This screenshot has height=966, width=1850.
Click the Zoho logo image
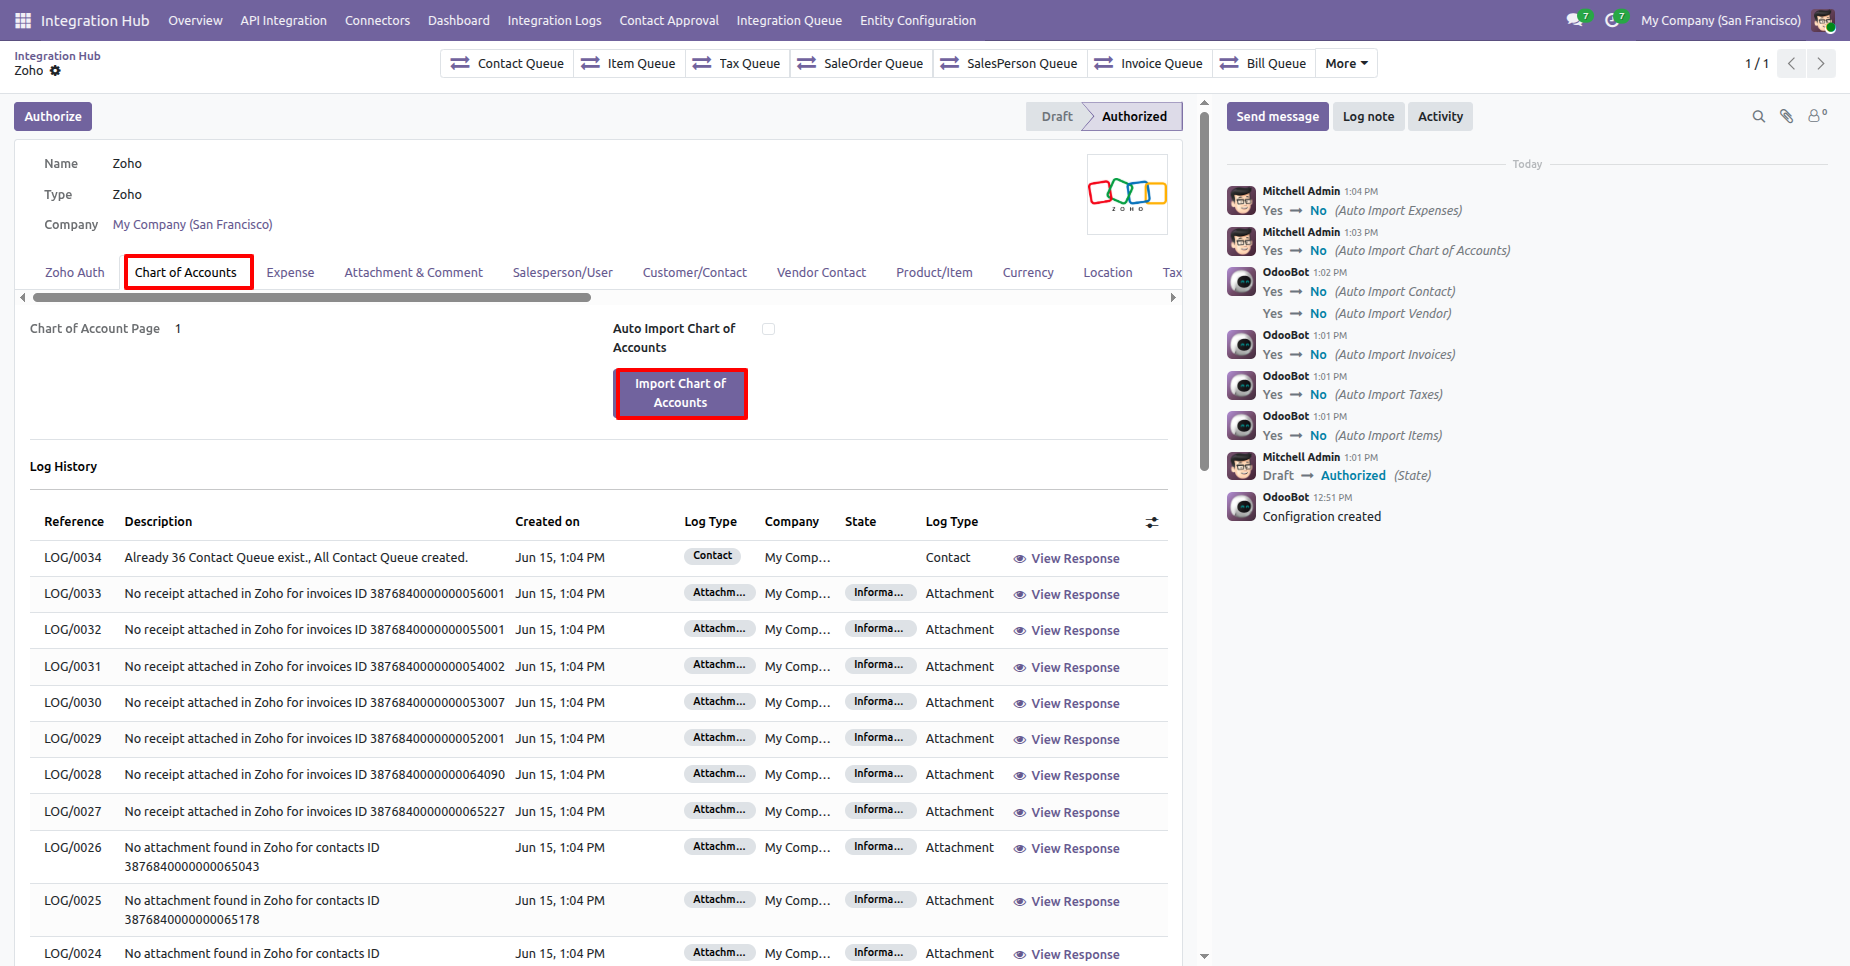1127,194
